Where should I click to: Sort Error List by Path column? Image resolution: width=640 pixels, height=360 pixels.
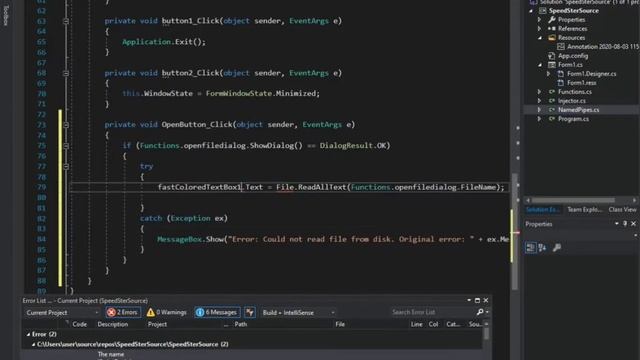241,324
